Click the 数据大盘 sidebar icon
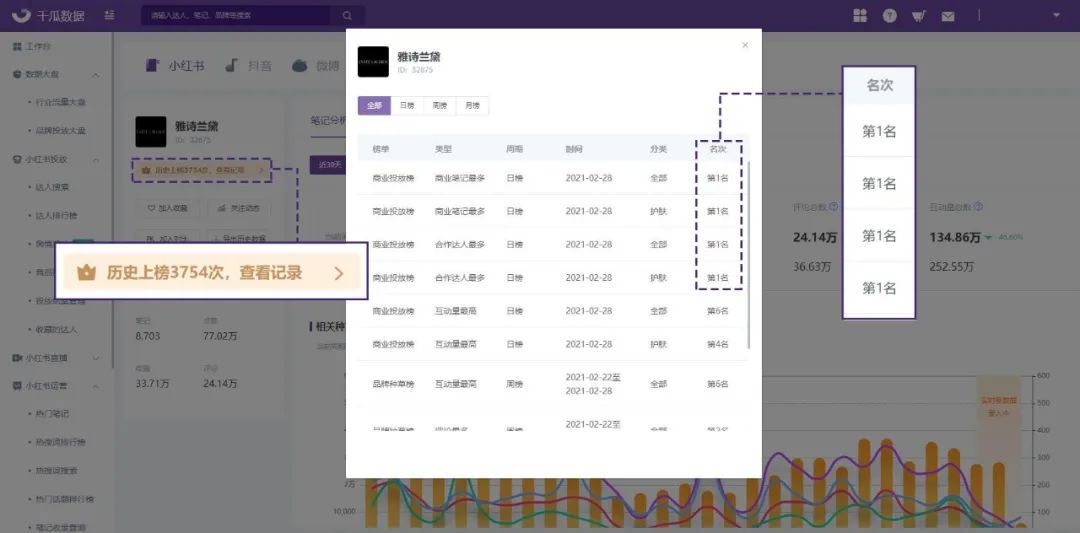This screenshot has width=1080, height=533. pyautogui.click(x=17, y=74)
